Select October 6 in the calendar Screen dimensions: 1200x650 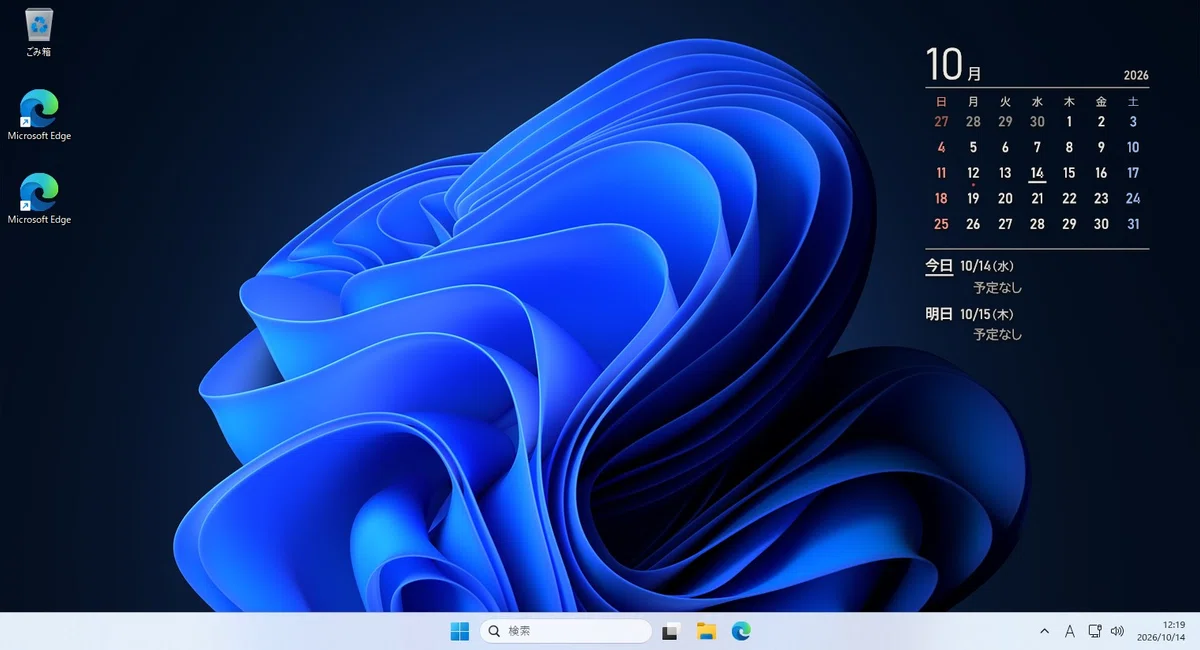click(x=1005, y=147)
